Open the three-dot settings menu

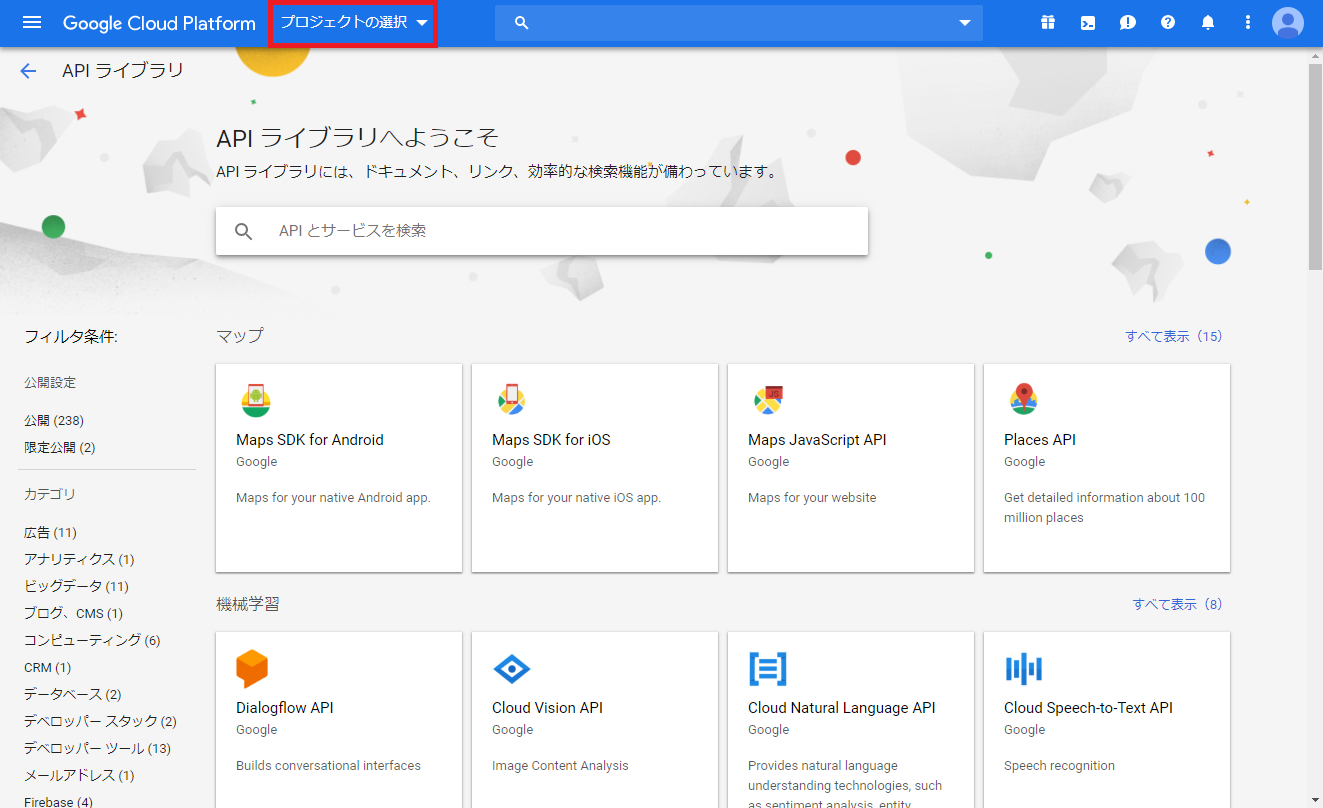click(1248, 22)
